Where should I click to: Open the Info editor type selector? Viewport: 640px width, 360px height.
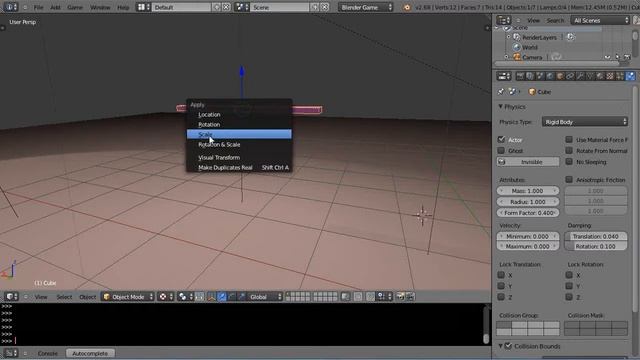pyautogui.click(x=11, y=7)
